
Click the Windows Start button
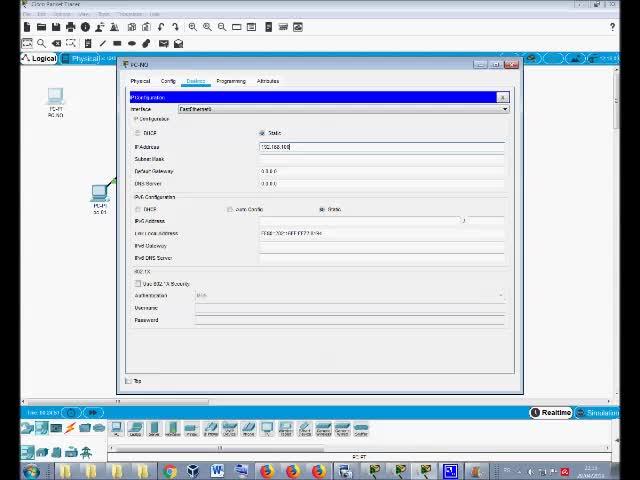[31, 471]
